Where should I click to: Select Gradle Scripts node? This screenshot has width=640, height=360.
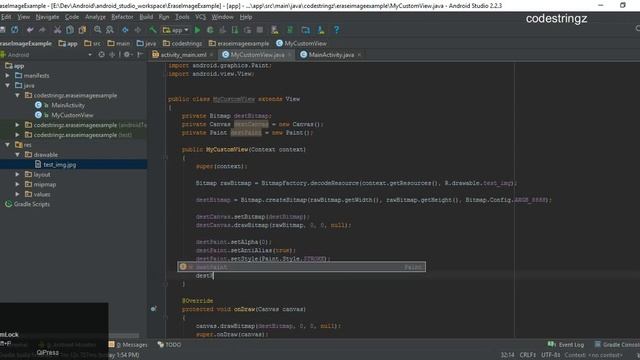32,204
